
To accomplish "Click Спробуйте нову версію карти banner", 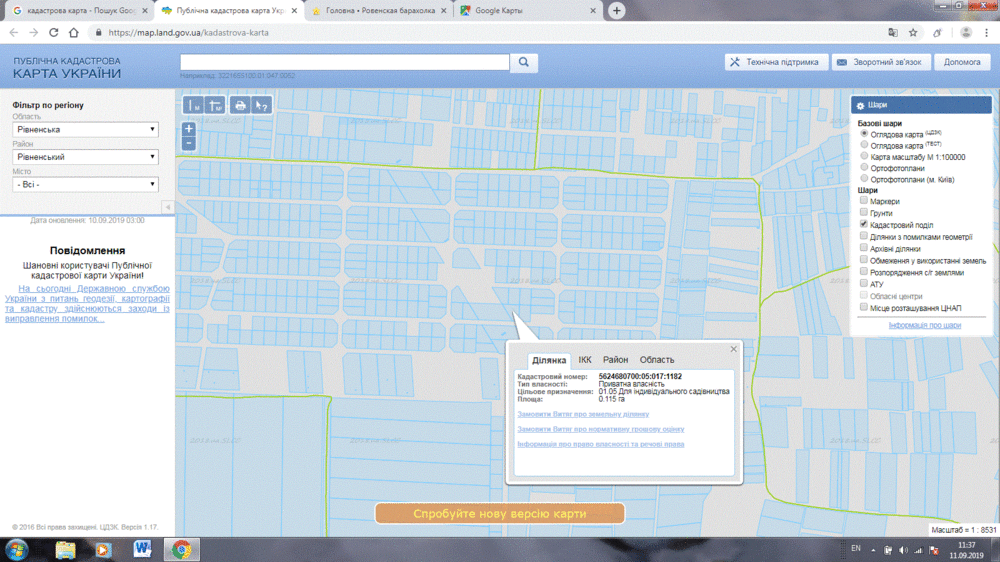I will pos(499,514).
